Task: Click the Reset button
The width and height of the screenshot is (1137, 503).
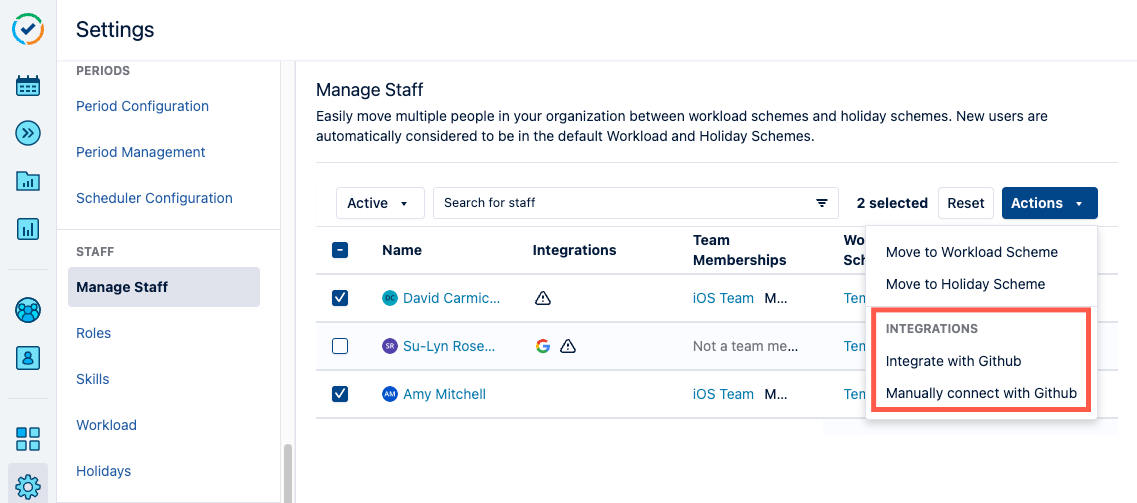Action: (x=965, y=203)
